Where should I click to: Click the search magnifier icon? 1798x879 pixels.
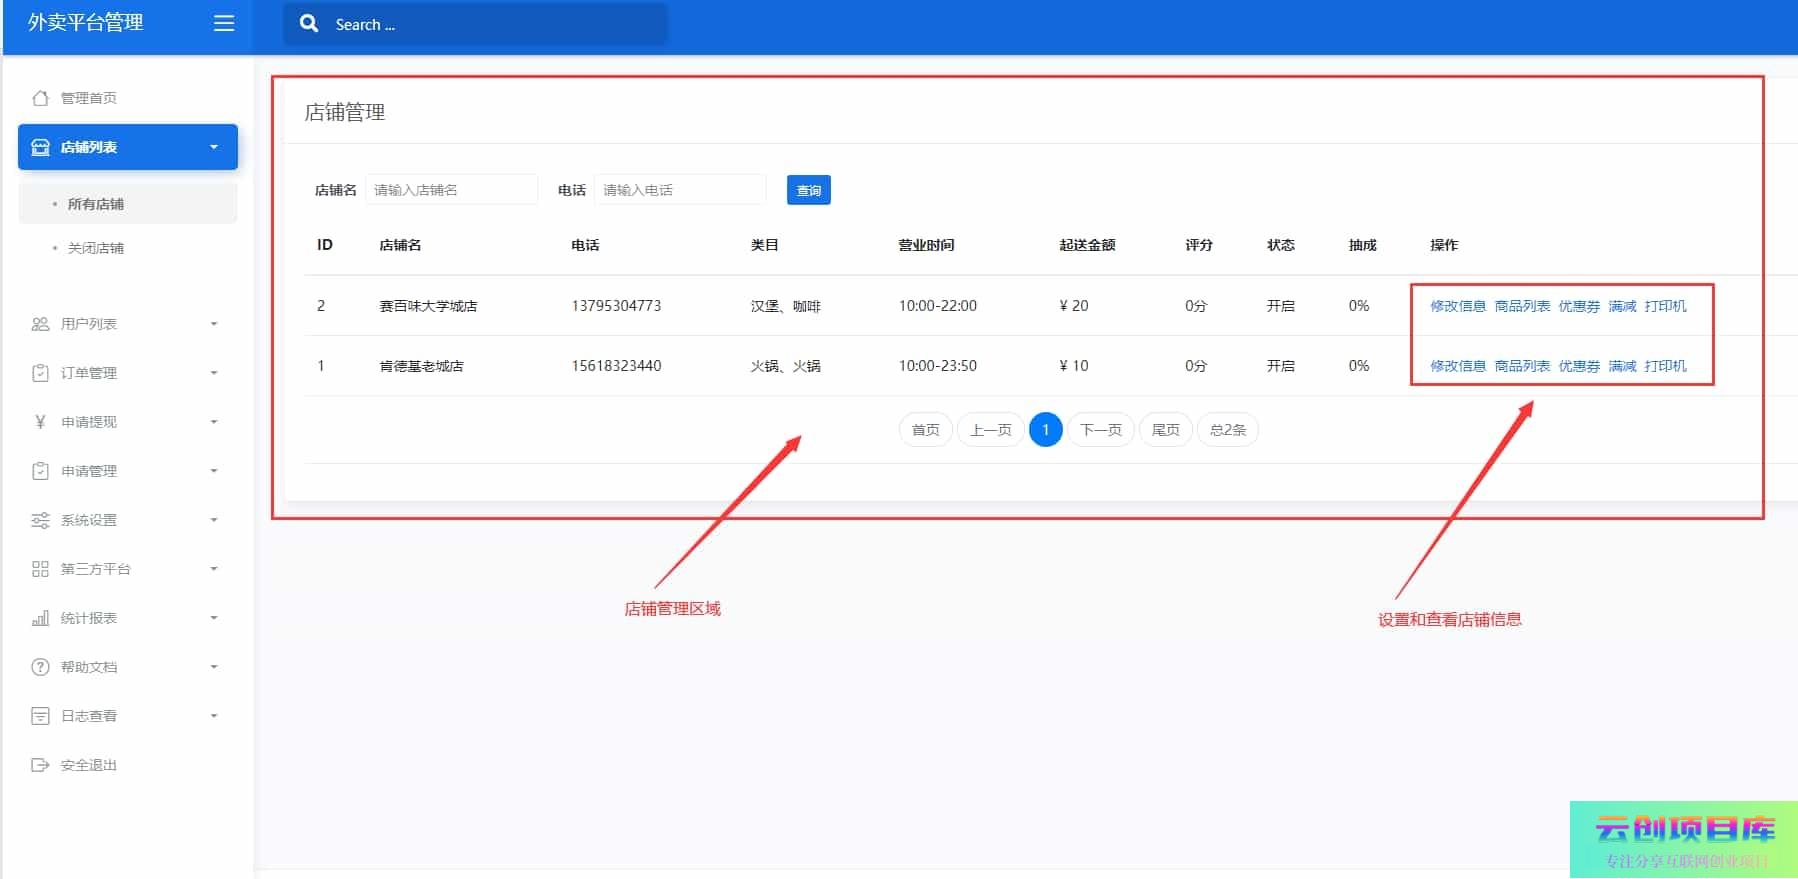click(x=309, y=23)
